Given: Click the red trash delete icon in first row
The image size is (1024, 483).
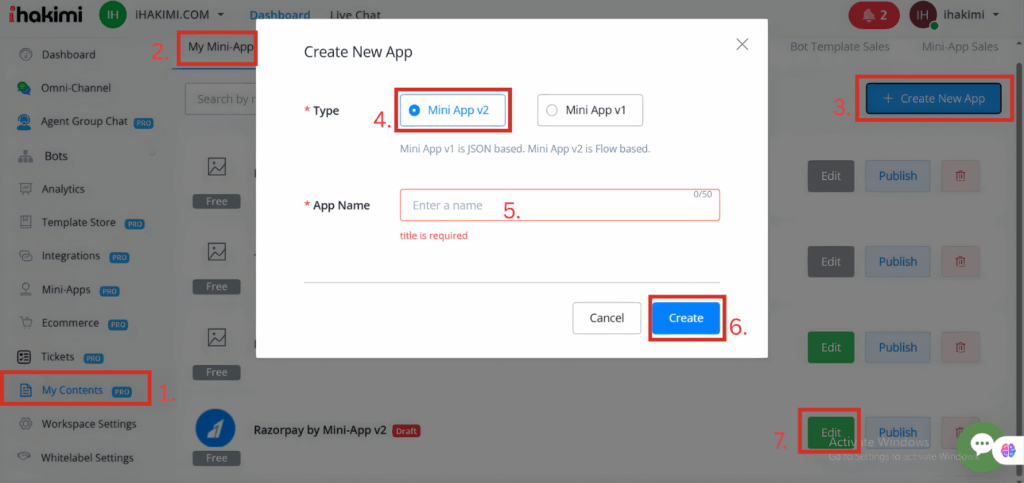Looking at the screenshot, I should (x=960, y=176).
